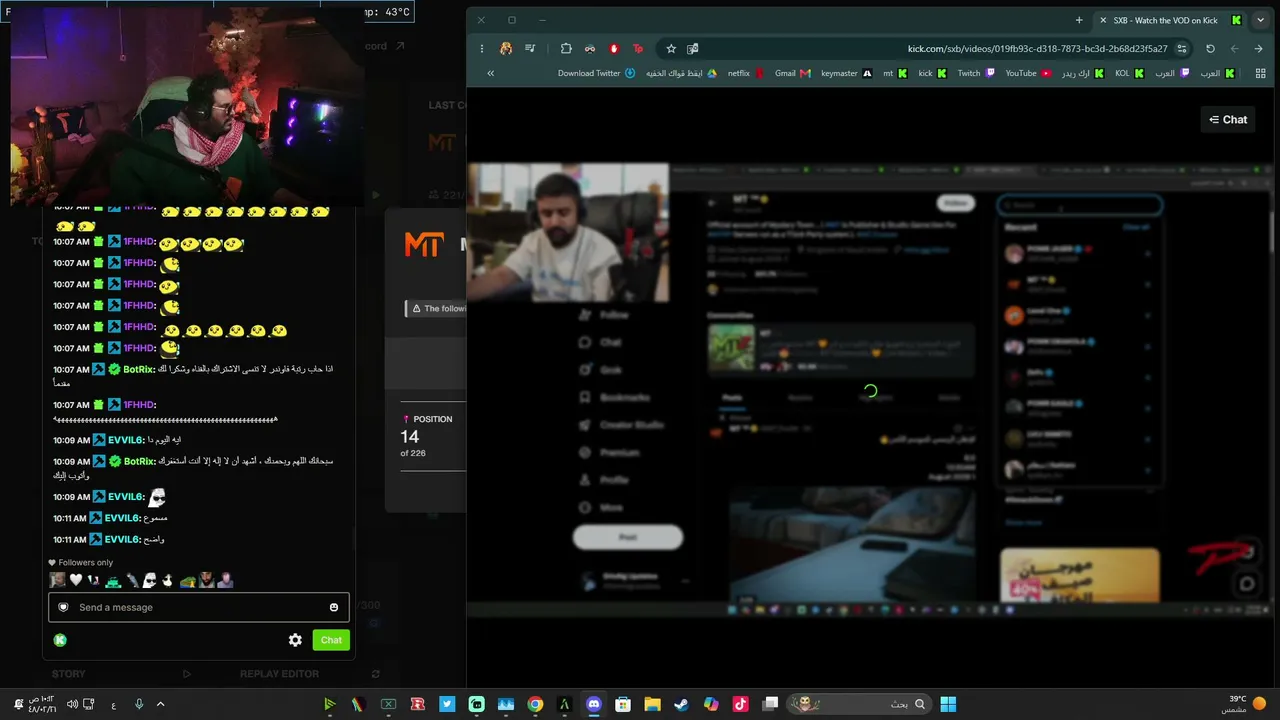Image resolution: width=1280 pixels, height=720 pixels.
Task: Open the keymaster bookmark
Action: (846, 73)
